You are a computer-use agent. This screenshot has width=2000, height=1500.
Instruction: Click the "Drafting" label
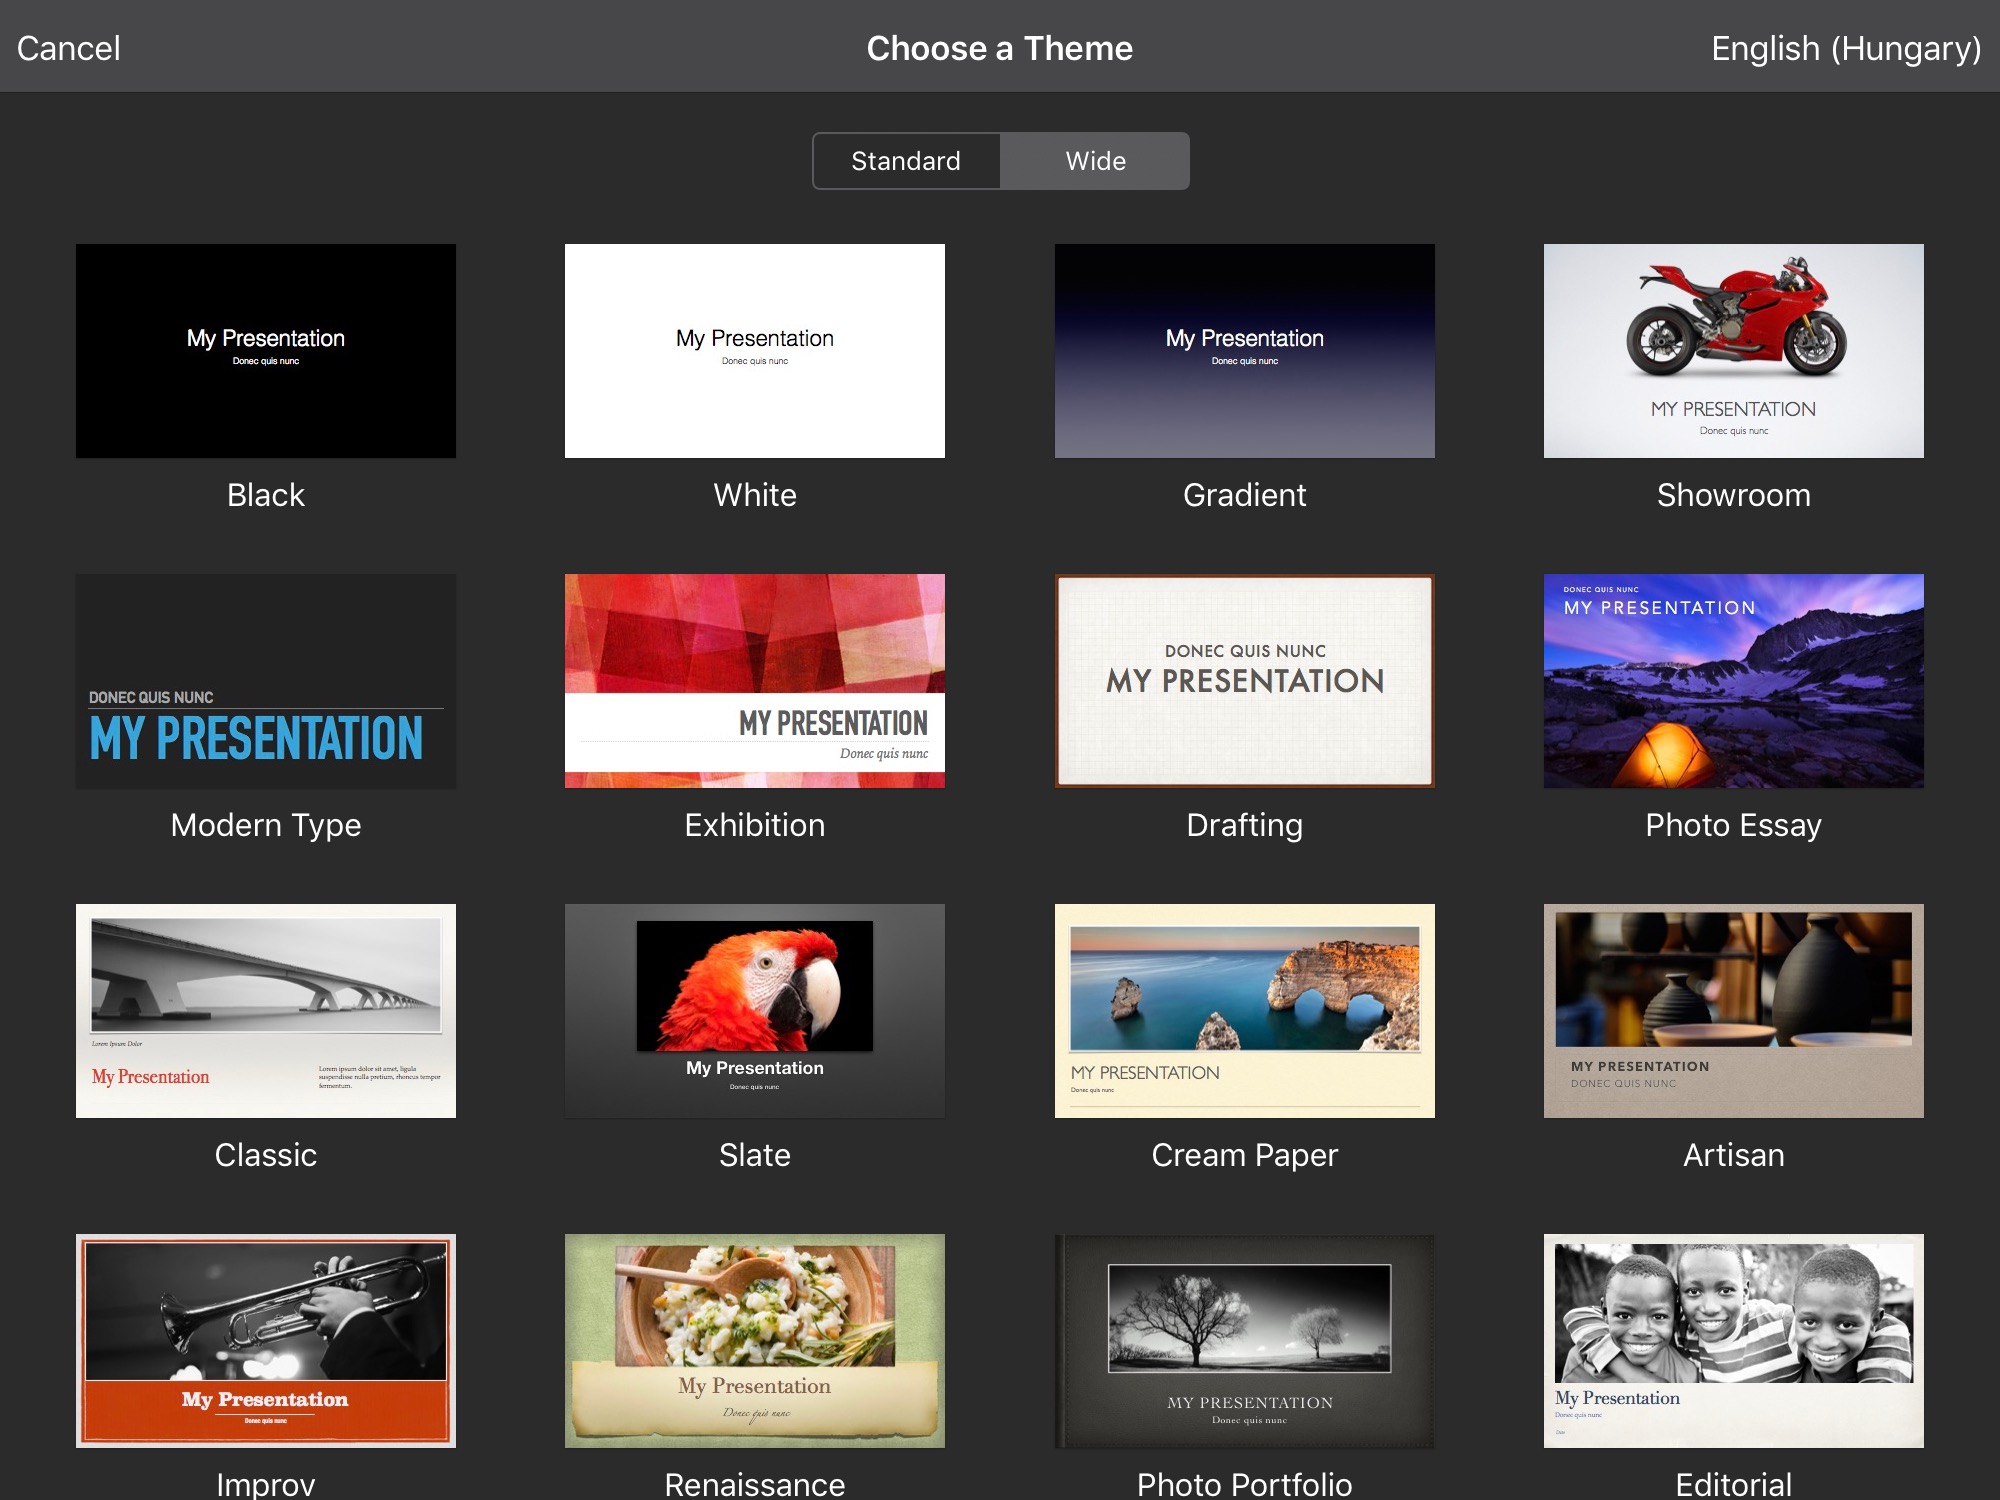(x=1245, y=825)
